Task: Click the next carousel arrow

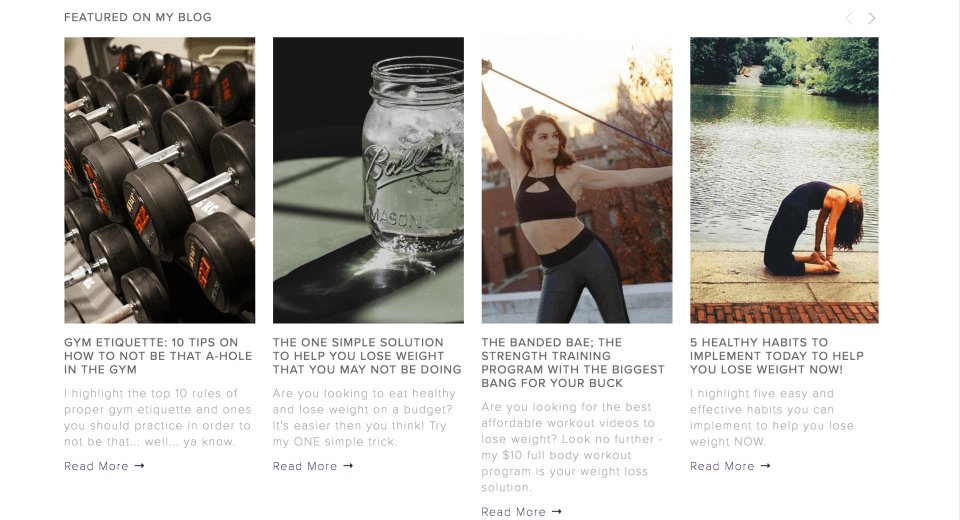Action: pyautogui.click(x=871, y=18)
